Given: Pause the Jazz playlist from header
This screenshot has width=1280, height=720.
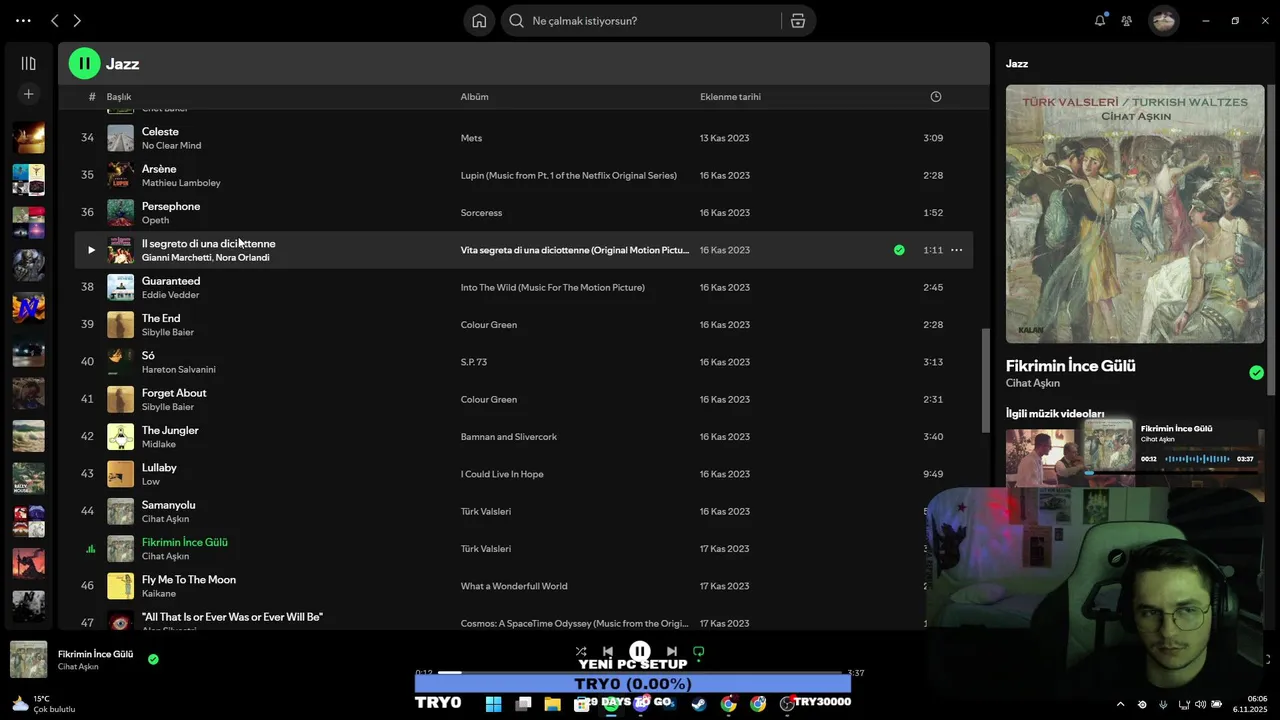Looking at the screenshot, I should tap(84, 63).
